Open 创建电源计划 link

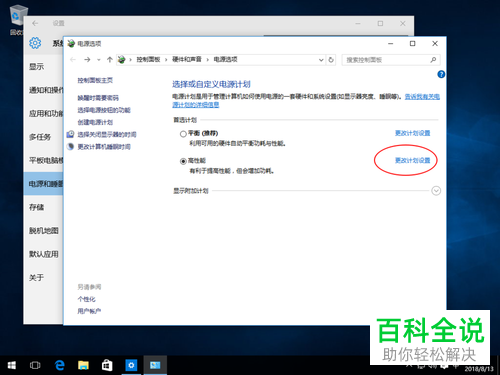click(95, 122)
